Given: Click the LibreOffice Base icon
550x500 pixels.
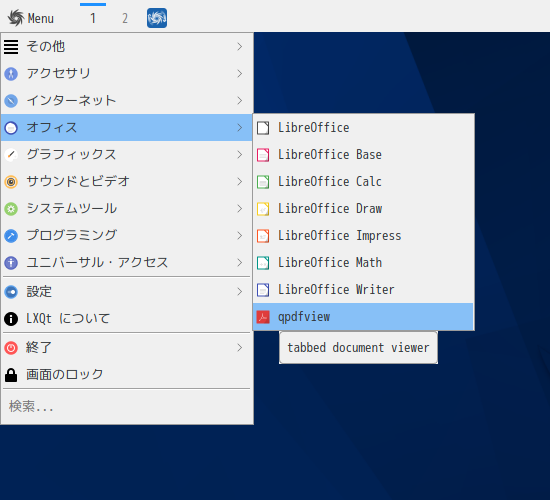Looking at the screenshot, I should (263, 155).
